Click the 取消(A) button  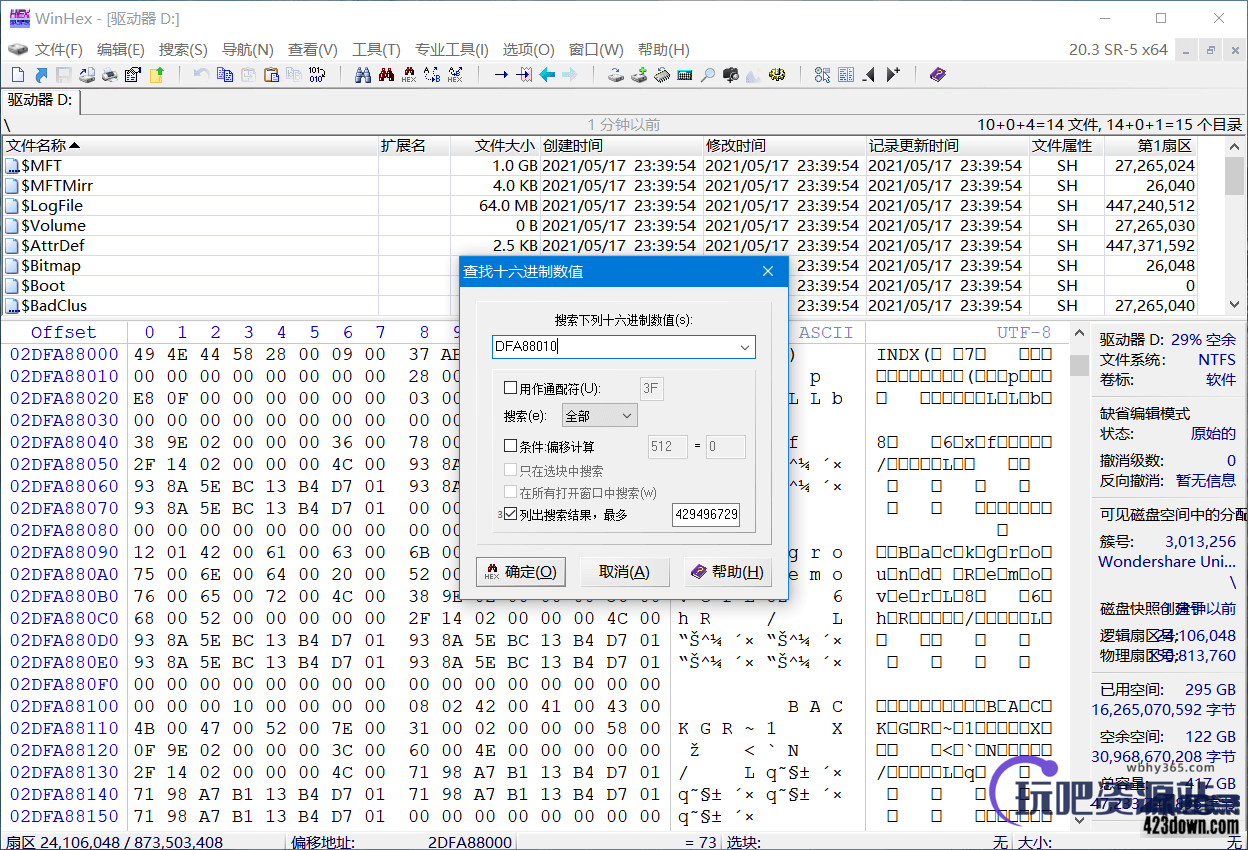pyautogui.click(x=624, y=572)
